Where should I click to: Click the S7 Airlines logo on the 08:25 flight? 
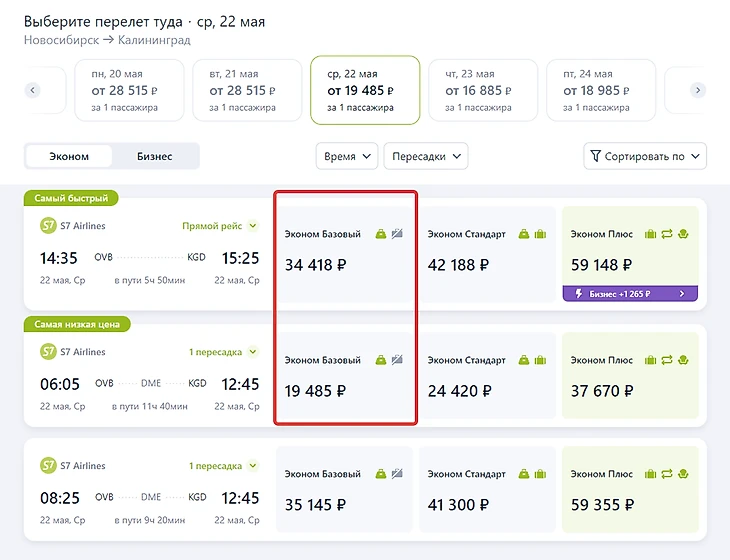click(x=48, y=466)
